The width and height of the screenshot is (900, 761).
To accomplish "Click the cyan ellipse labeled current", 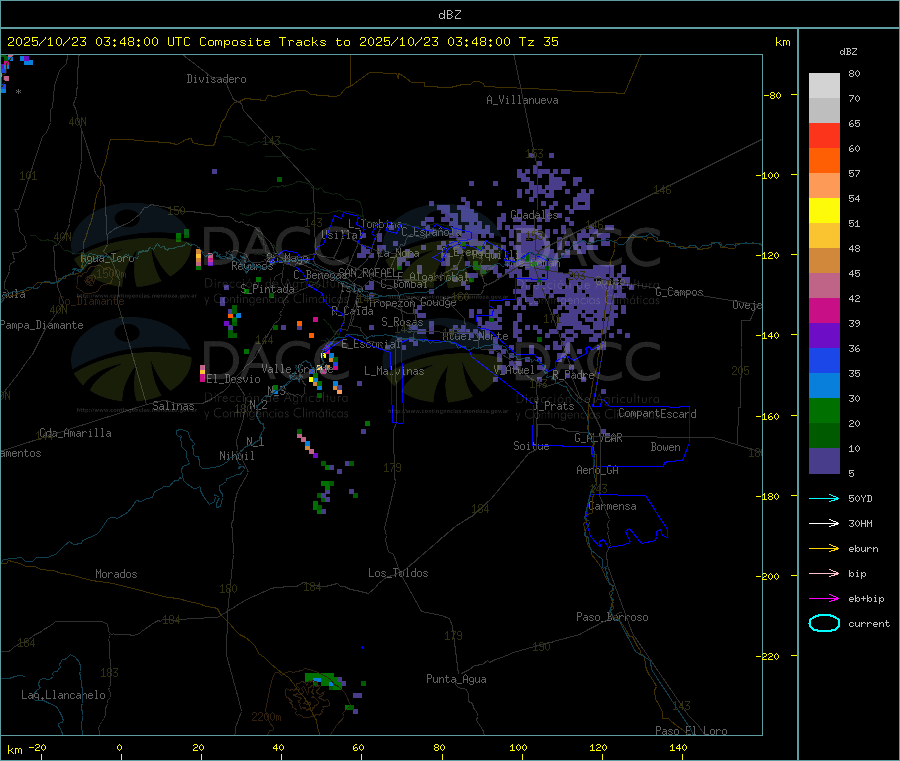I will [824, 623].
